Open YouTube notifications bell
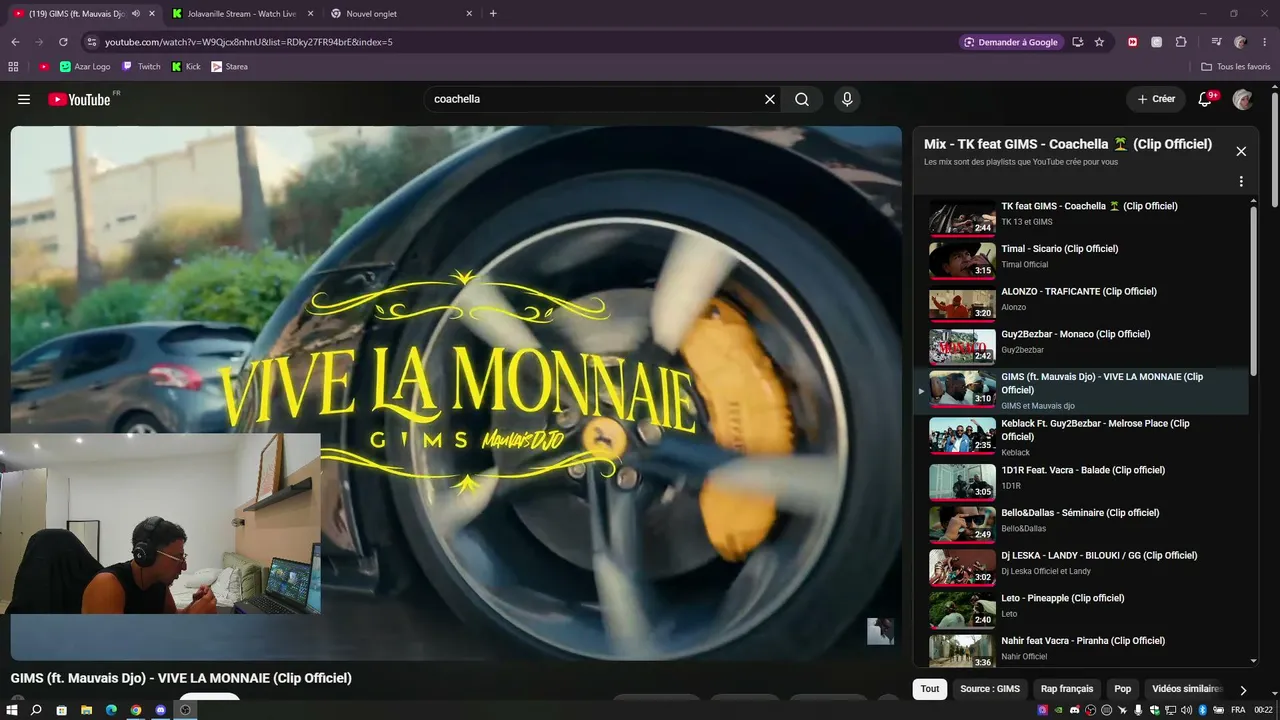Viewport: 1280px width, 720px height. pos(1206,99)
